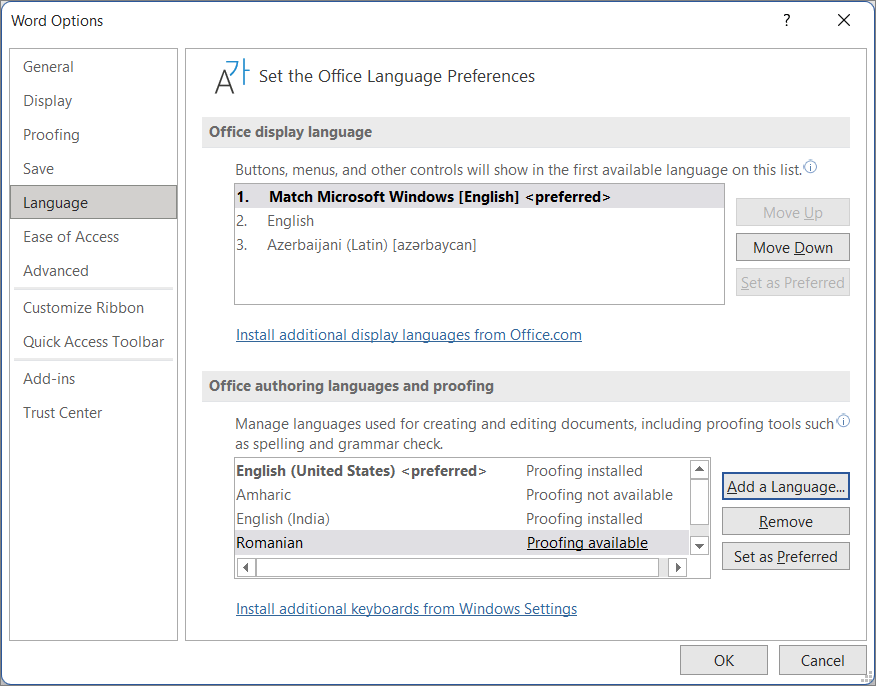Click the Add a Language button
The width and height of the screenshot is (876, 686).
click(786, 487)
